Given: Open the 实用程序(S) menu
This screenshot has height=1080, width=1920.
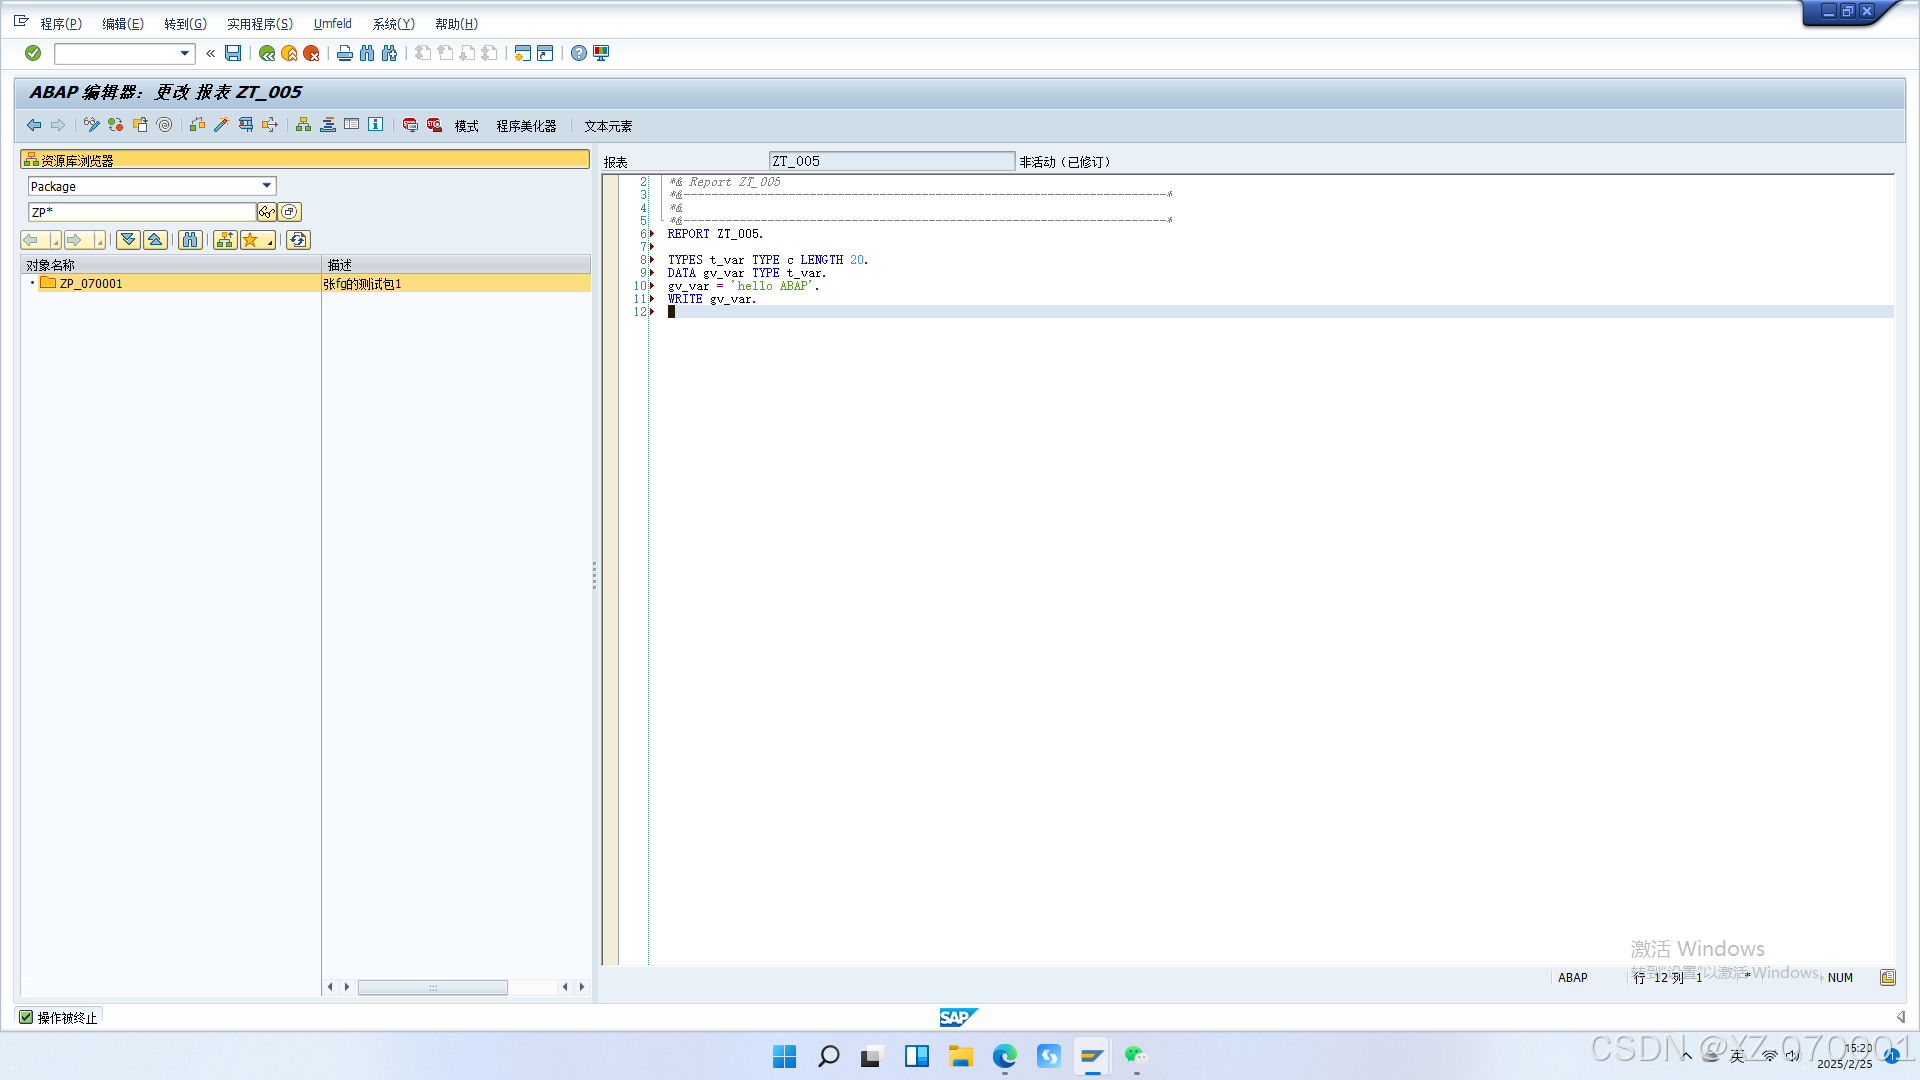Looking at the screenshot, I should (260, 24).
